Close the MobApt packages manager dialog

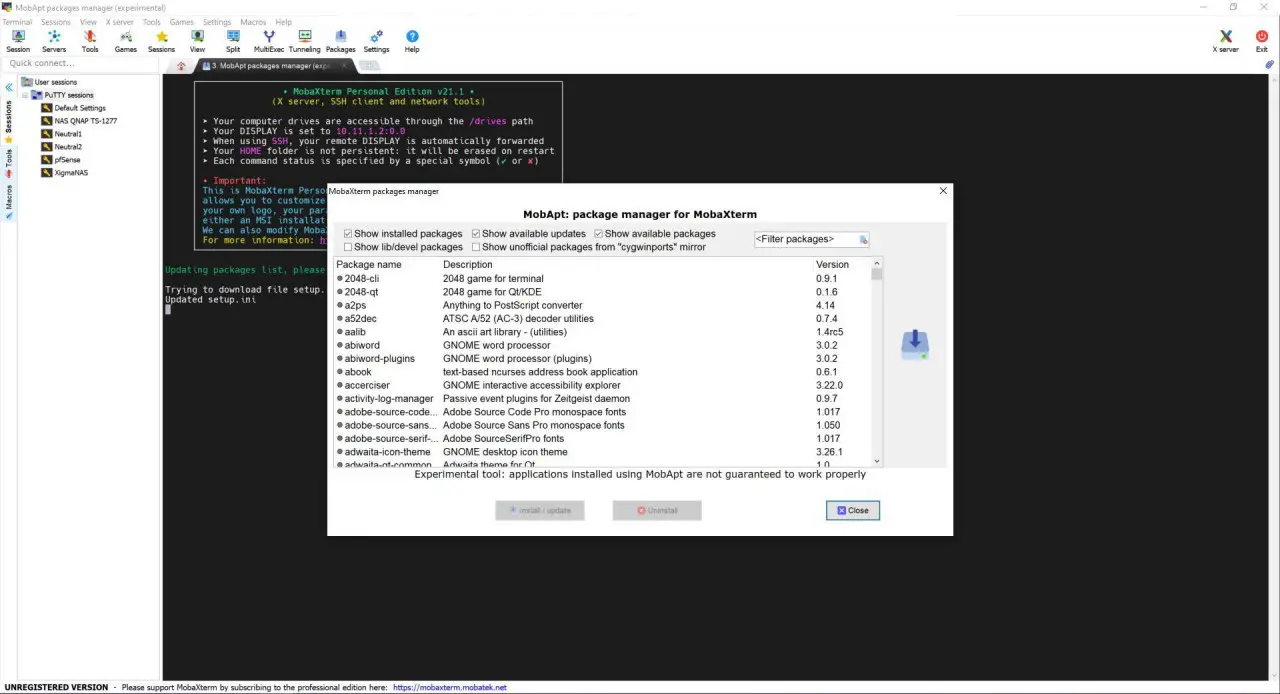point(853,510)
